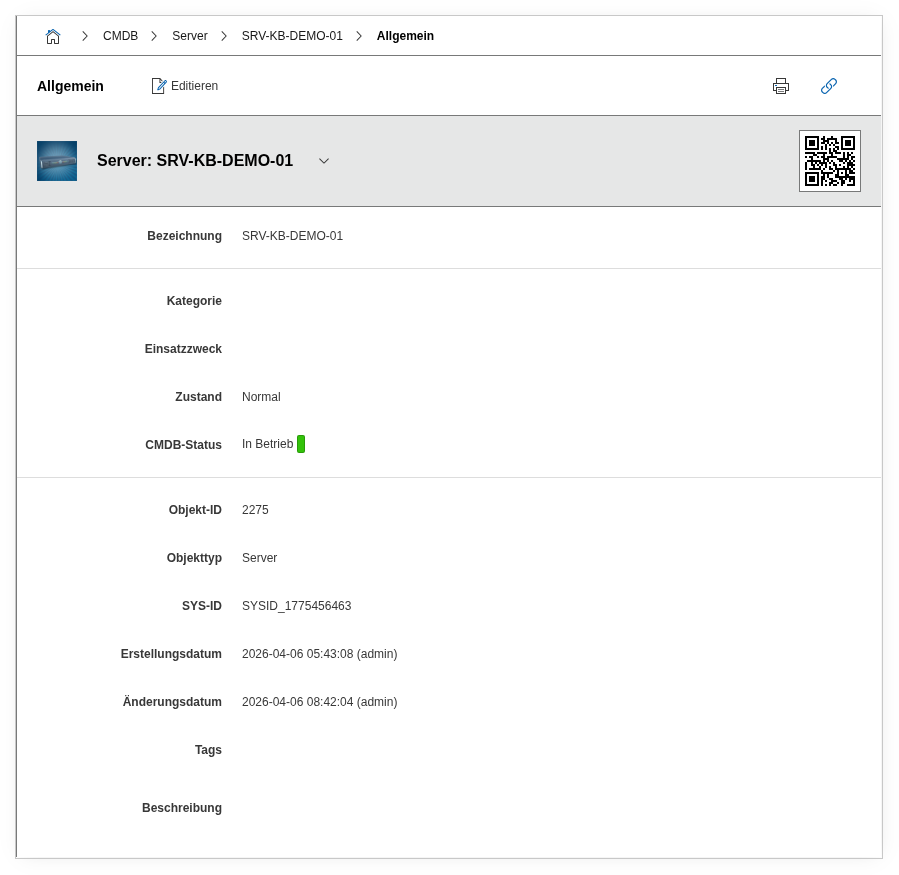This screenshot has width=899, height=875.
Task: Click the server object image thumbnail
Action: click(x=57, y=161)
